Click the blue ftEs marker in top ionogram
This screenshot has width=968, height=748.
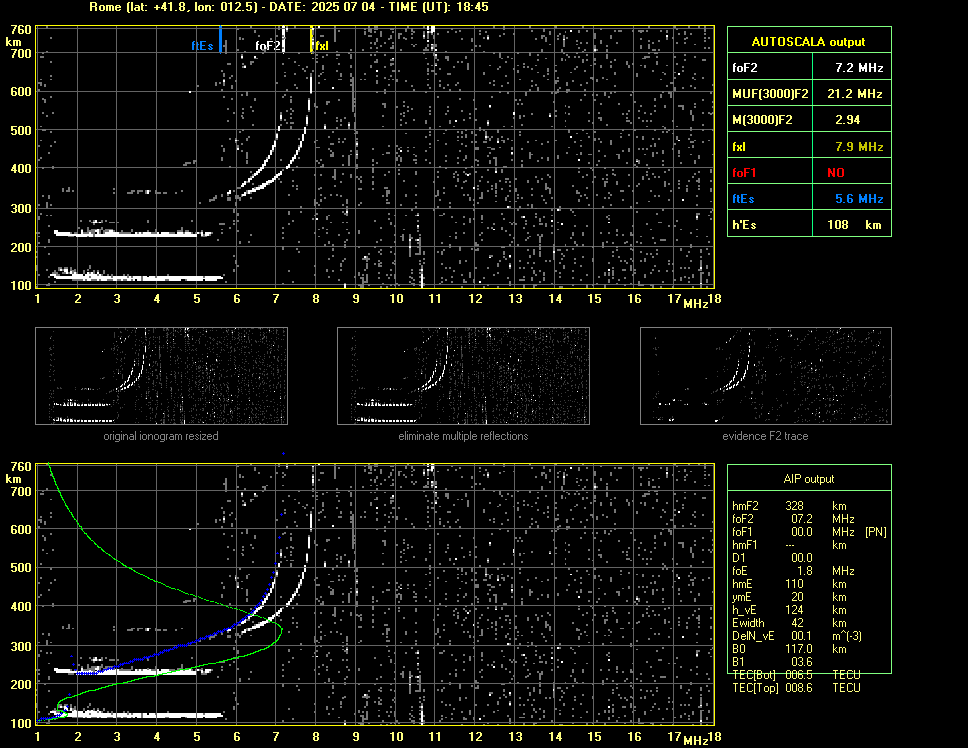220,39
